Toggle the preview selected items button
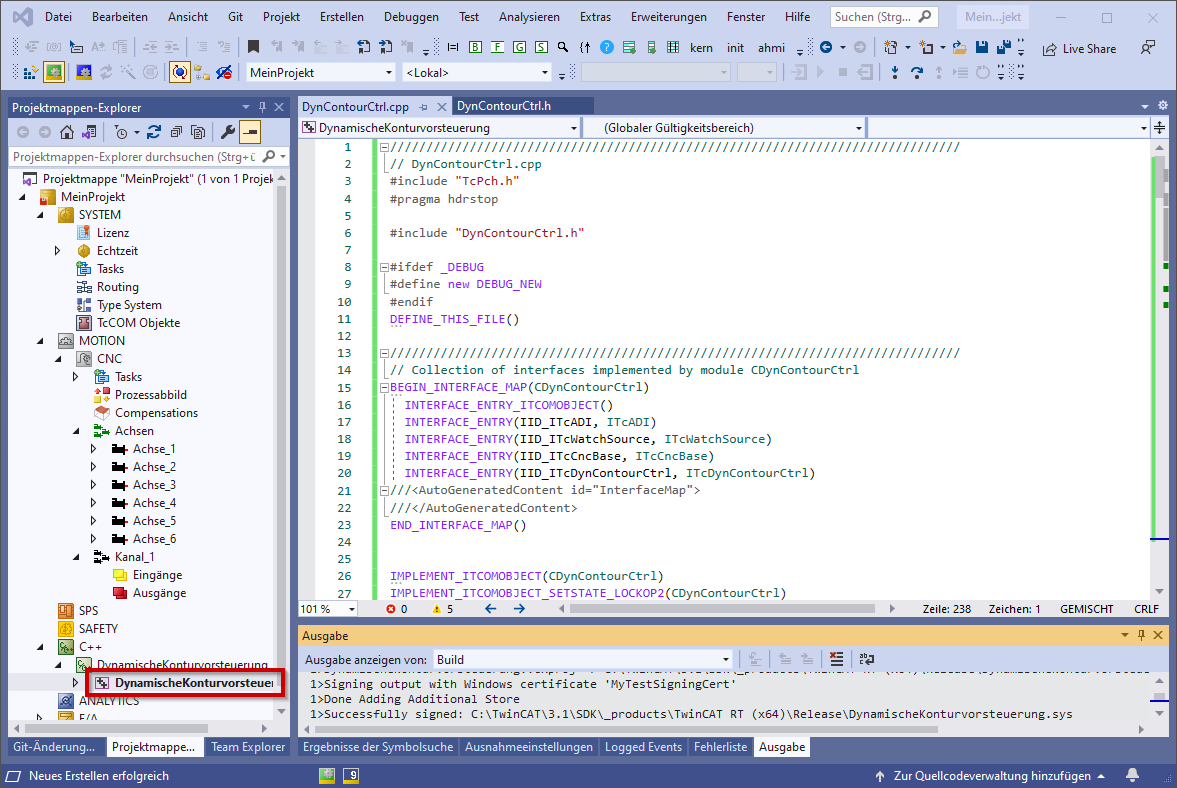 point(250,132)
